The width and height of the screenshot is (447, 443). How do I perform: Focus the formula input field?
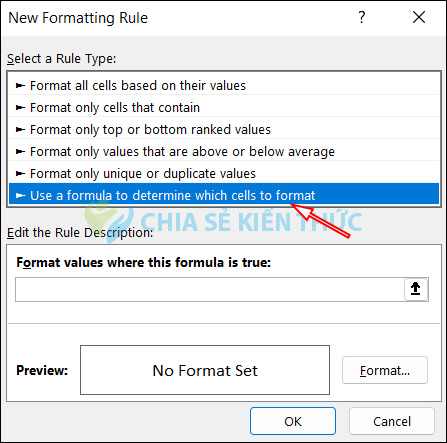tap(210, 289)
